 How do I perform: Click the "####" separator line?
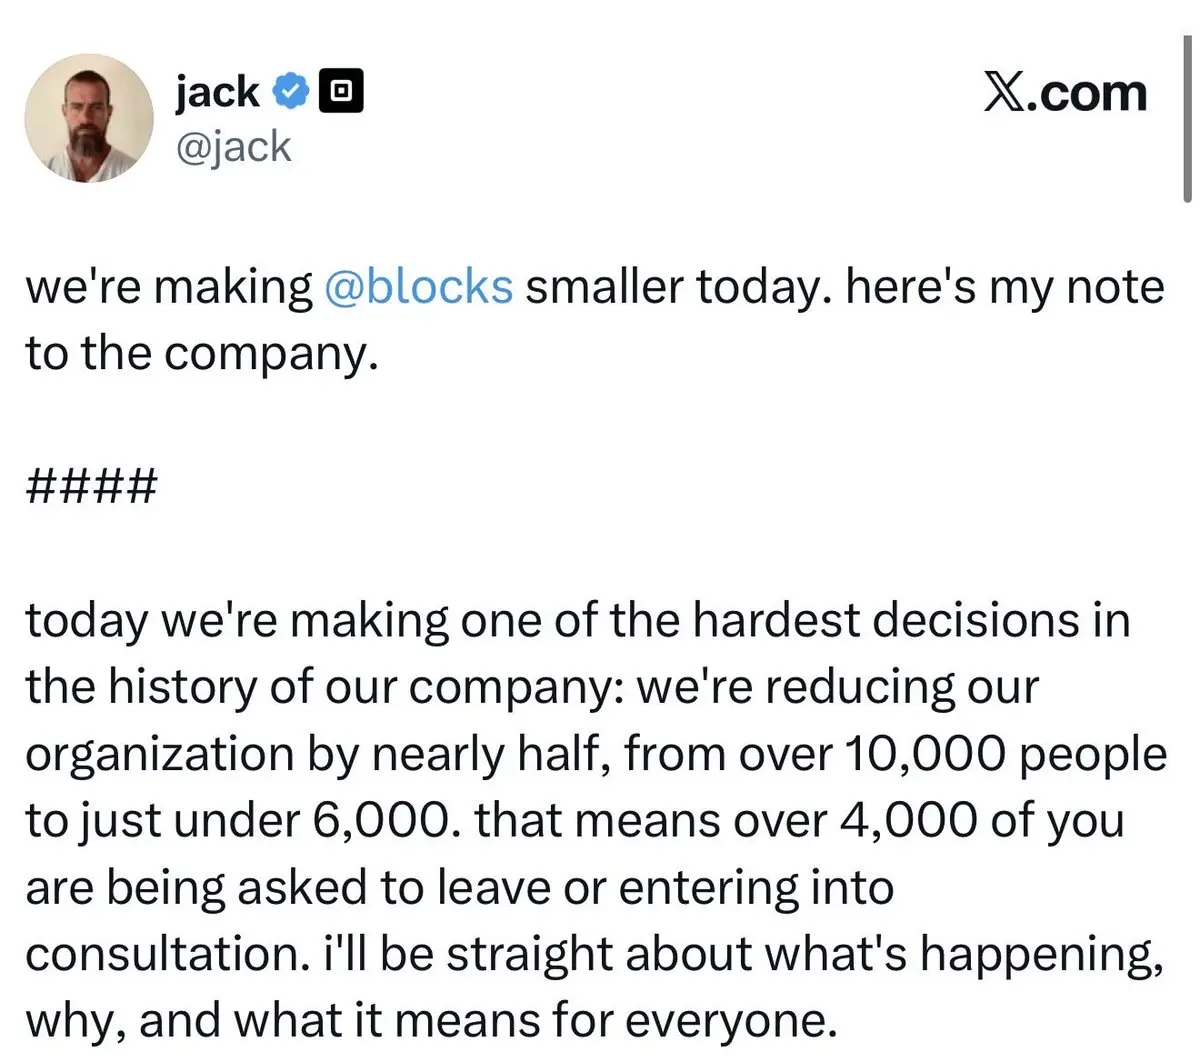(91, 487)
